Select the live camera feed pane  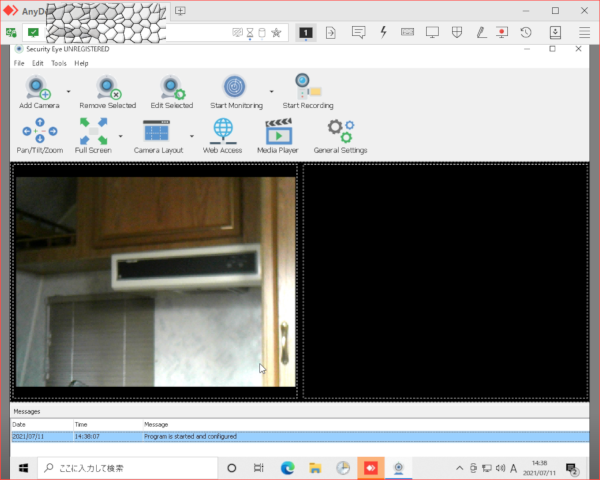click(x=155, y=281)
